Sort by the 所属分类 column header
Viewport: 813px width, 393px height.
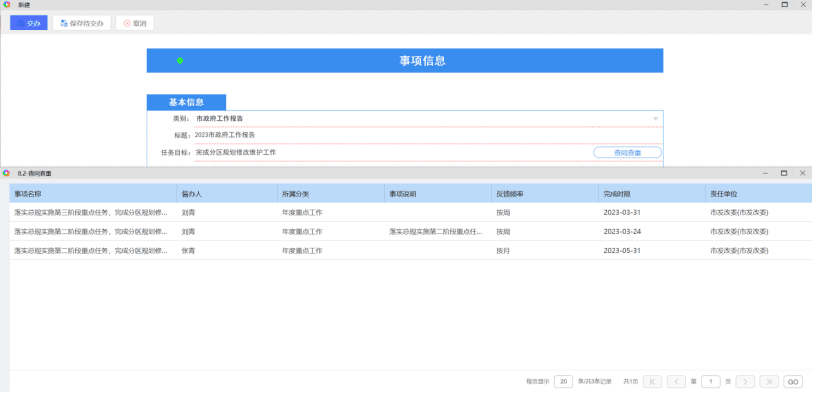[x=330, y=193]
